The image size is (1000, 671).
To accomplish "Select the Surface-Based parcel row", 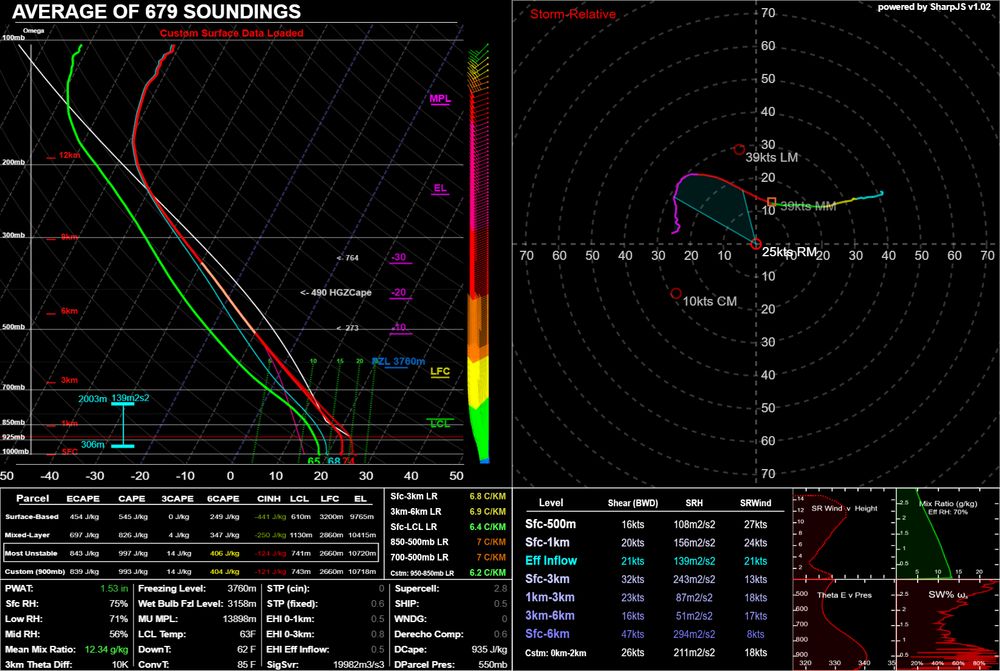I will [191, 517].
